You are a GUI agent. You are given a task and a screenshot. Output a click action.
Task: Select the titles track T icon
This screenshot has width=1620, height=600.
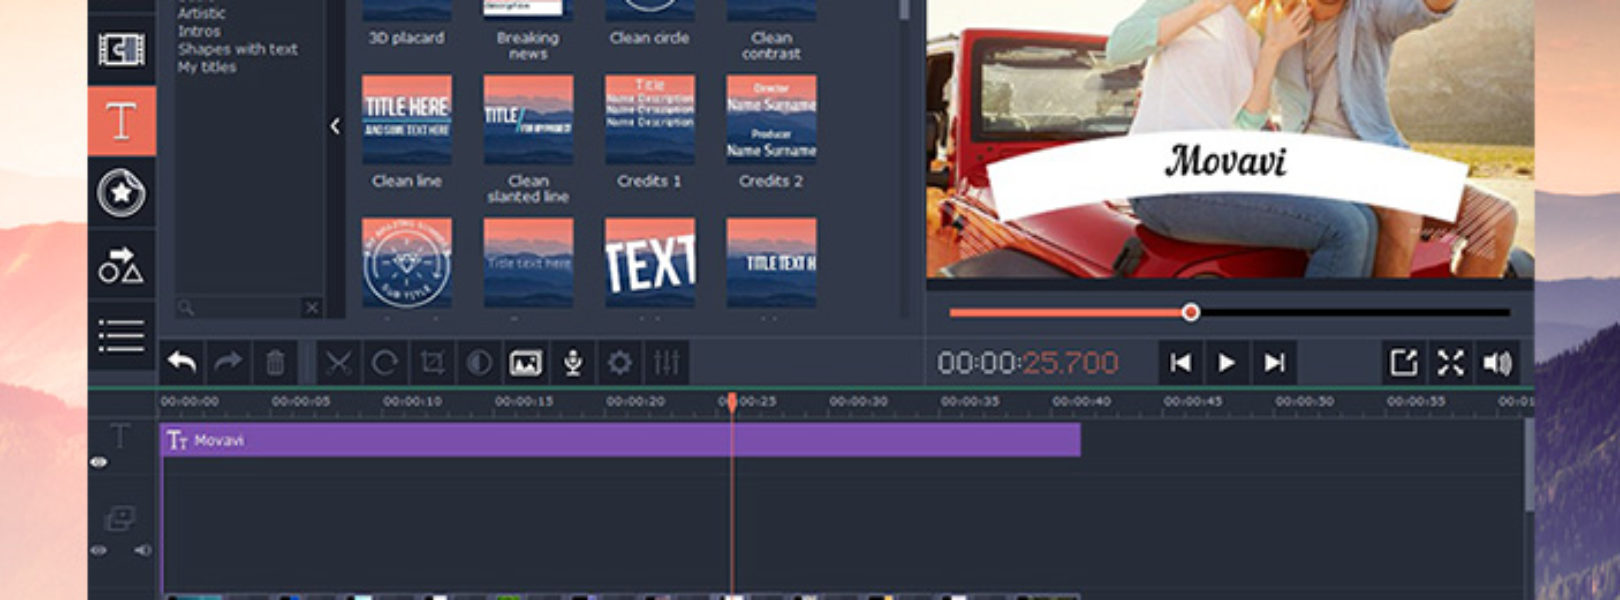pos(120,435)
